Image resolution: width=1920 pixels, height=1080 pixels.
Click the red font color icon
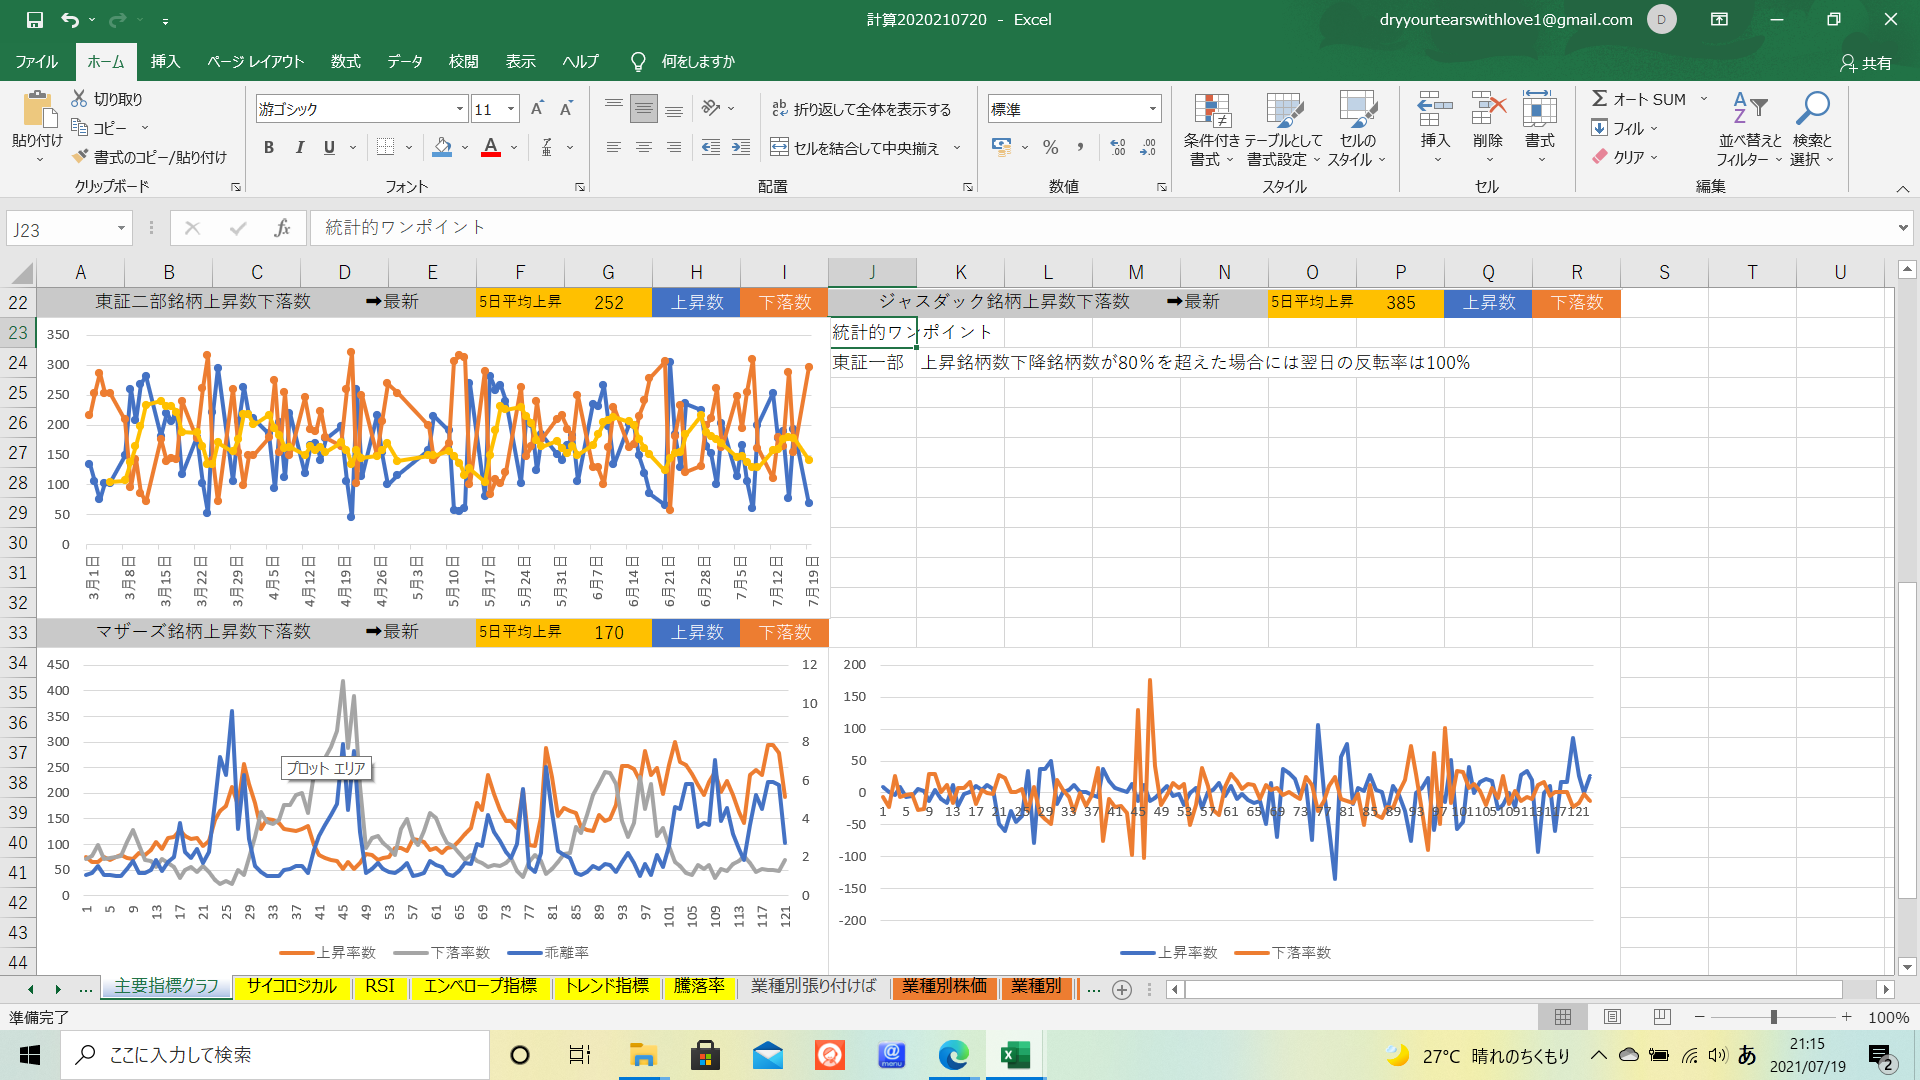pos(491,148)
